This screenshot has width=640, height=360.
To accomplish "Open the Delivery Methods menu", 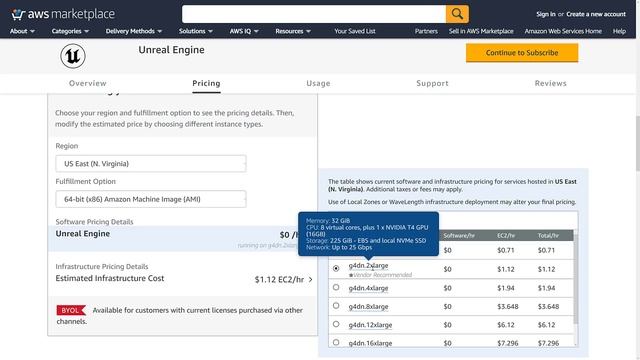I will pos(134,31).
